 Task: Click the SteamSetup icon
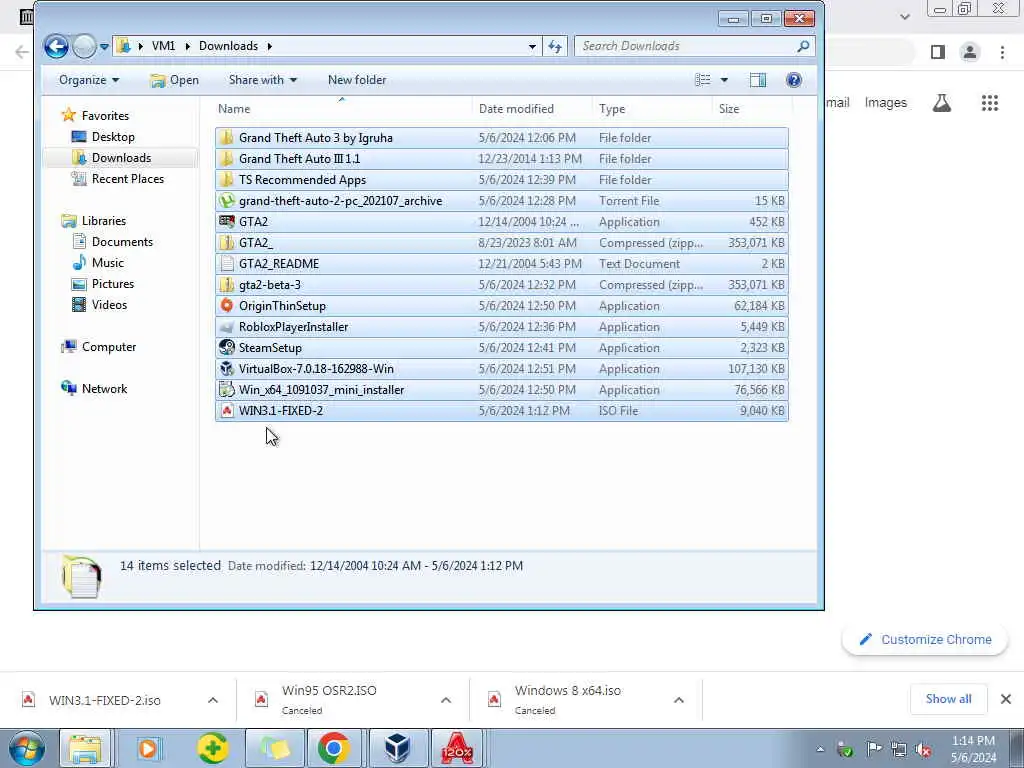227,347
